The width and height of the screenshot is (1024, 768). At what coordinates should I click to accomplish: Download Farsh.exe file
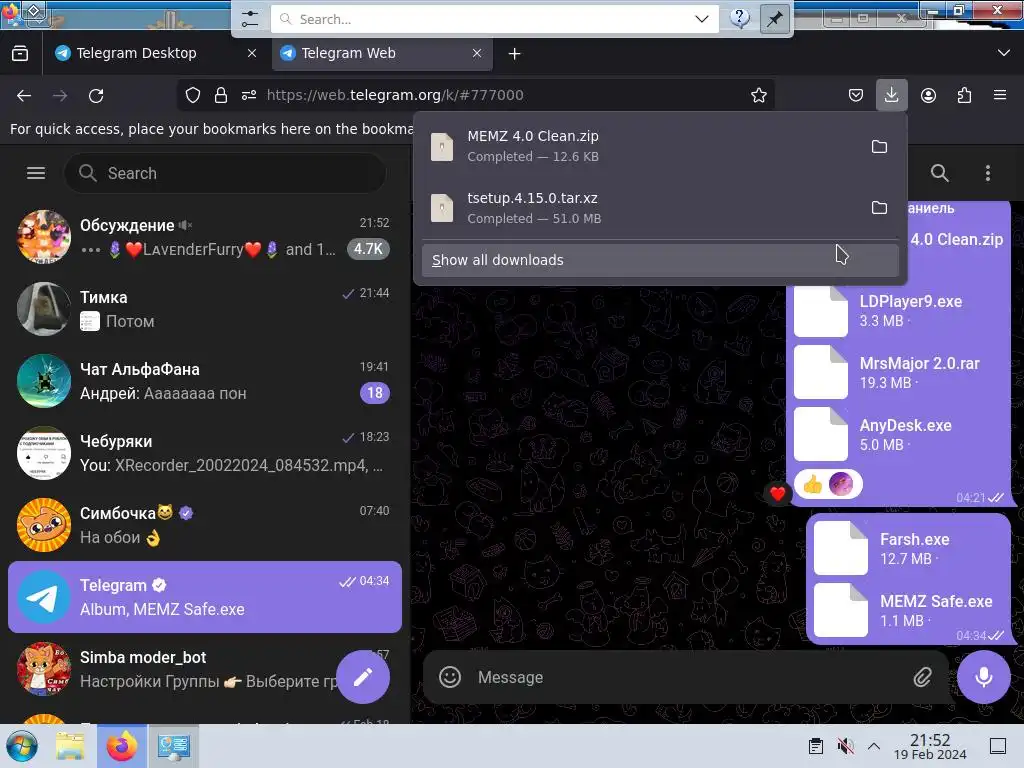tap(841, 549)
